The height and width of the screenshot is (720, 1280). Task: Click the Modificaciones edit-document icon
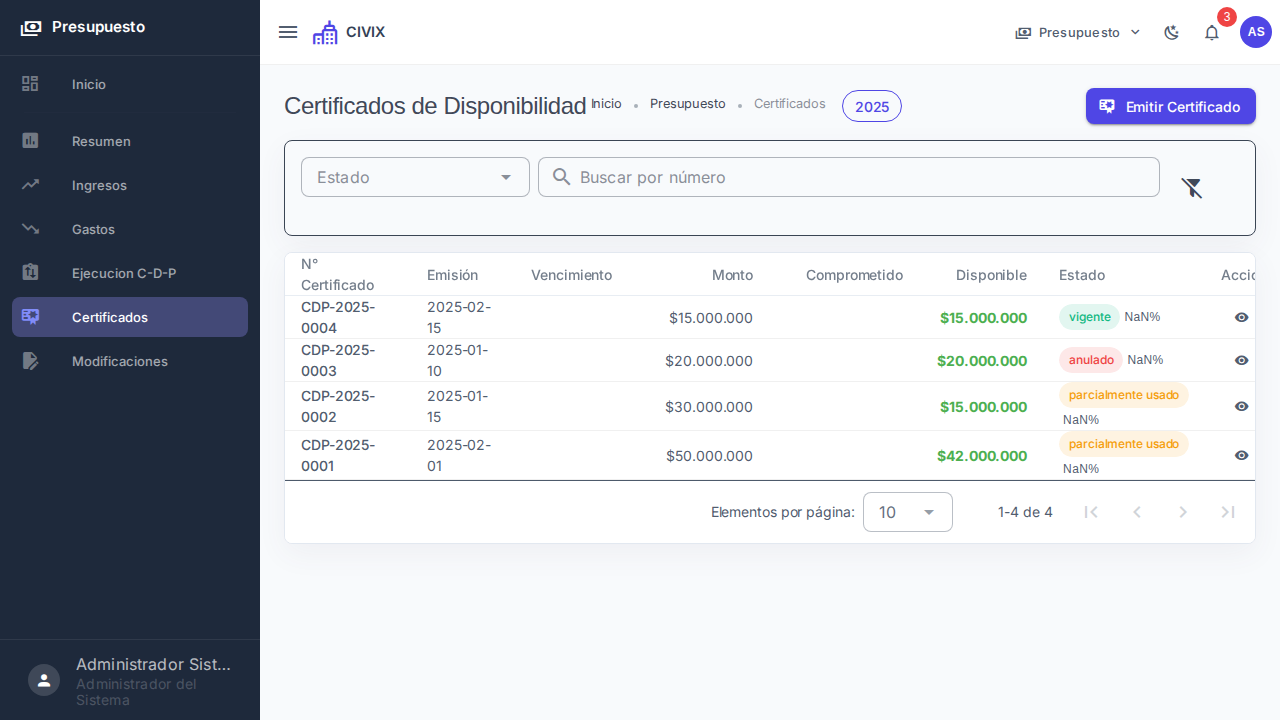click(x=30, y=361)
